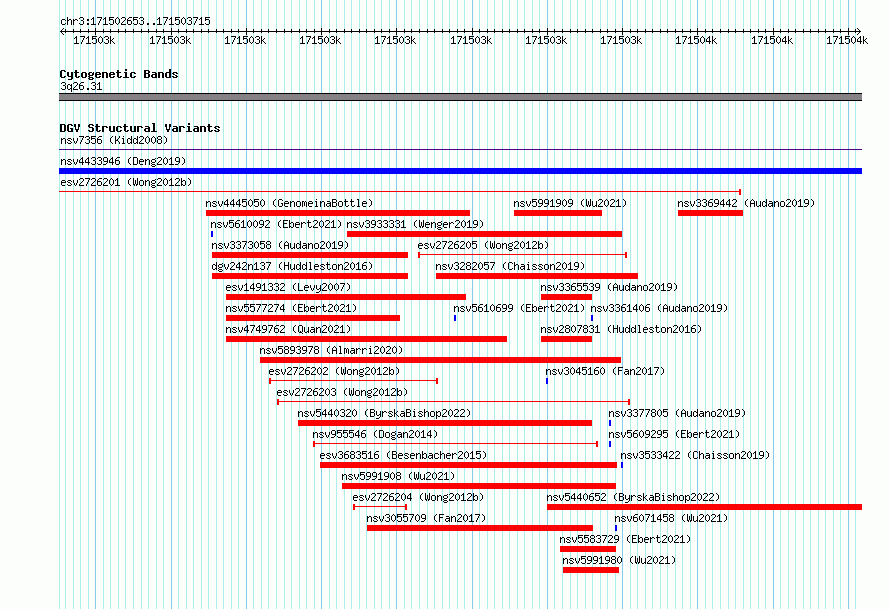Click nsv3361406 (Audano2019) label
Screen dimensions: 890x609
tap(659, 308)
